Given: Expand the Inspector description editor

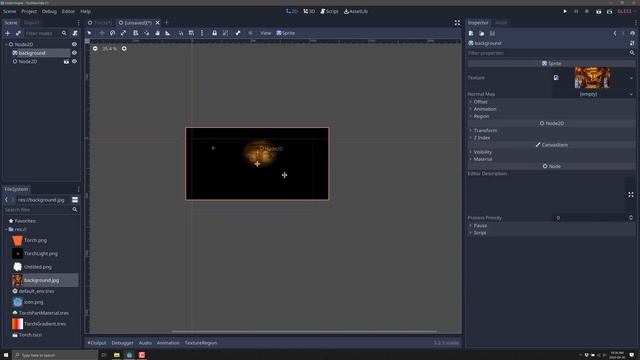Looking at the screenshot, I should (x=631, y=195).
